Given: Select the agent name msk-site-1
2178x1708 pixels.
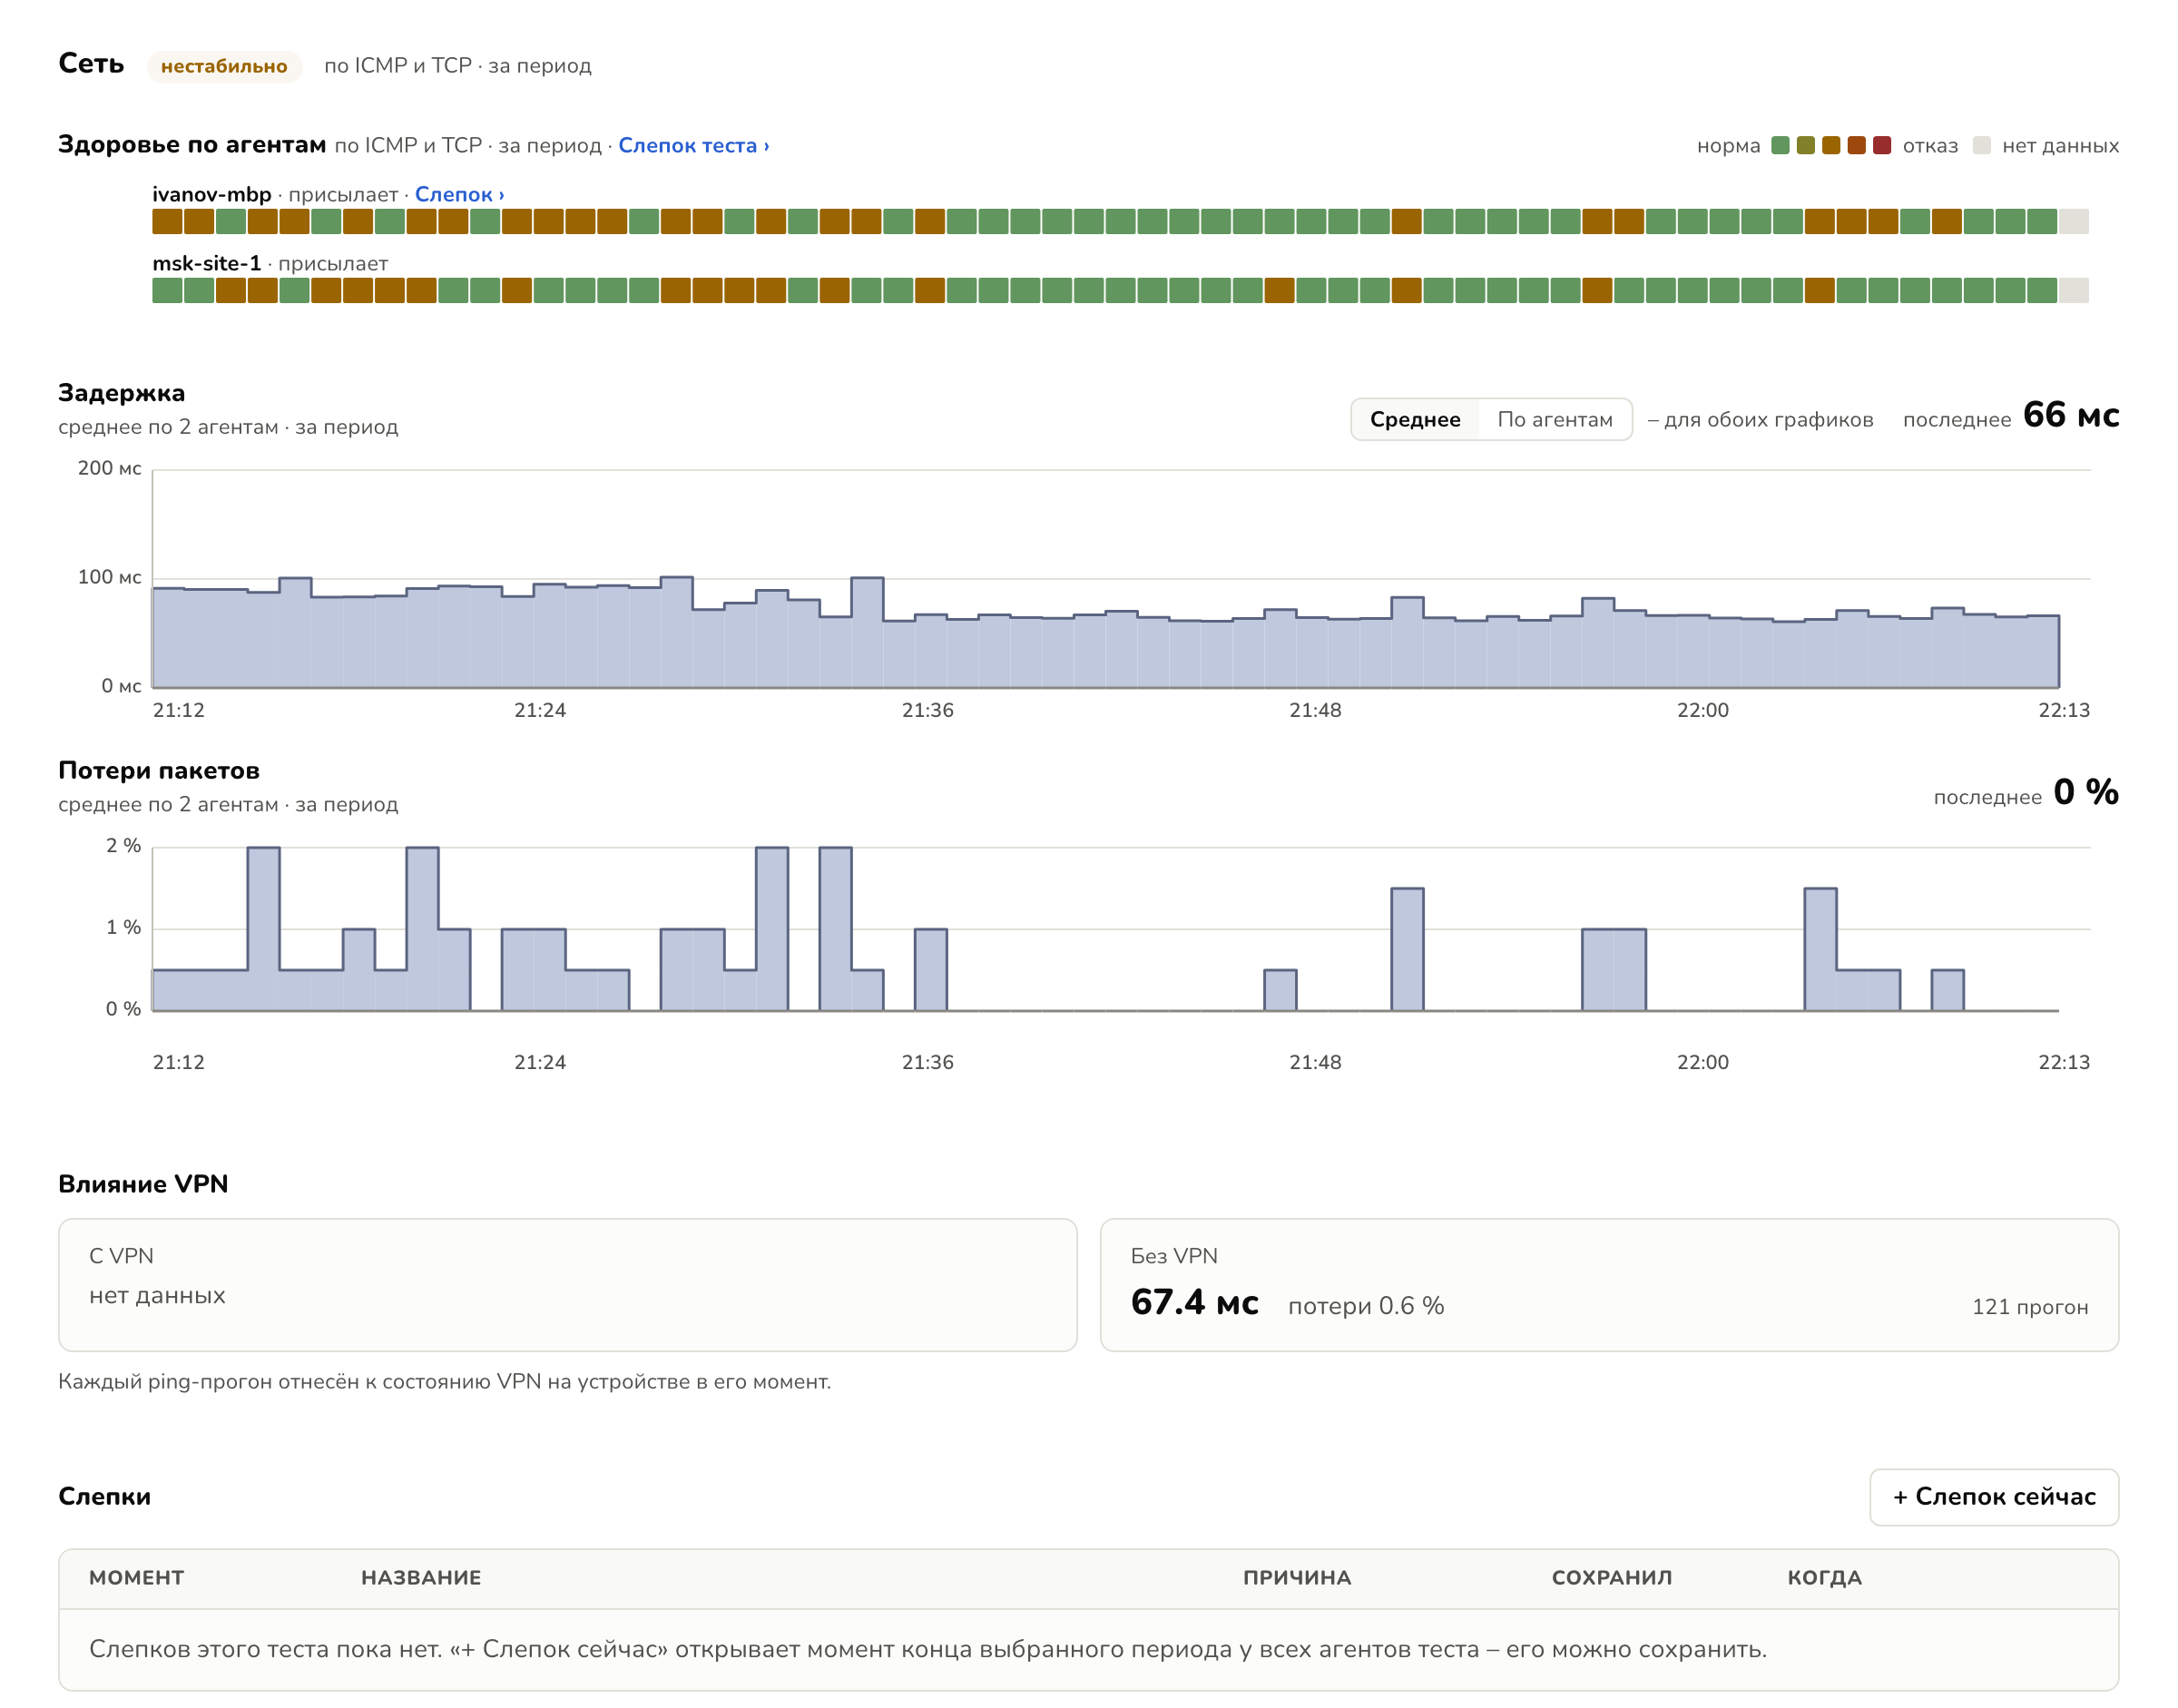Looking at the screenshot, I should click(x=207, y=264).
